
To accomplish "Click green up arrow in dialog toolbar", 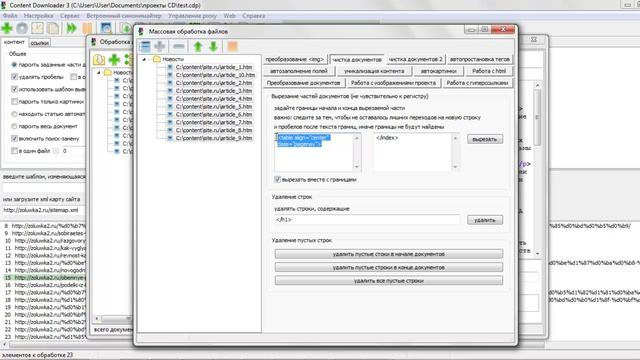I will 198,47.
